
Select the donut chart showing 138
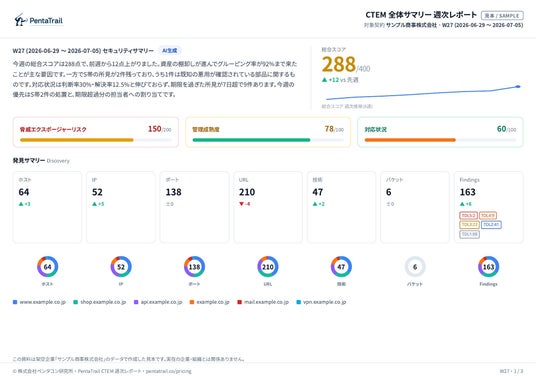click(195, 267)
